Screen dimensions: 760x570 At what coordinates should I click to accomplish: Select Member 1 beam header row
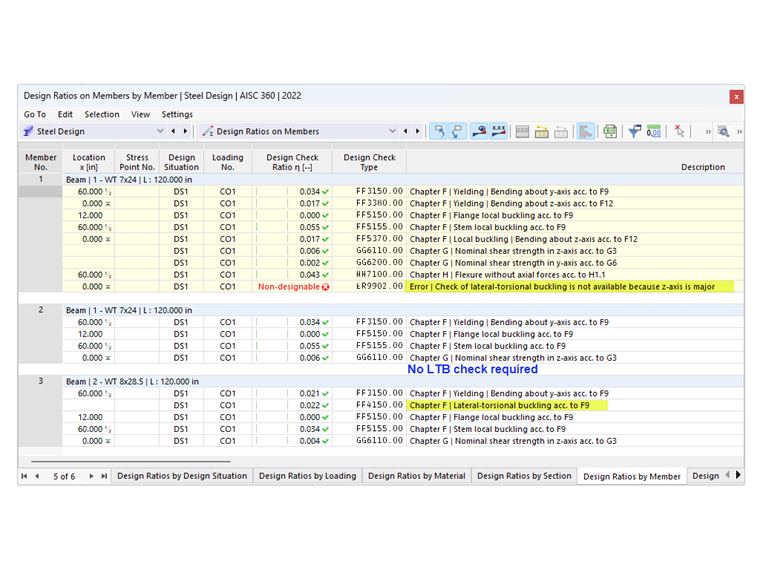tap(403, 180)
